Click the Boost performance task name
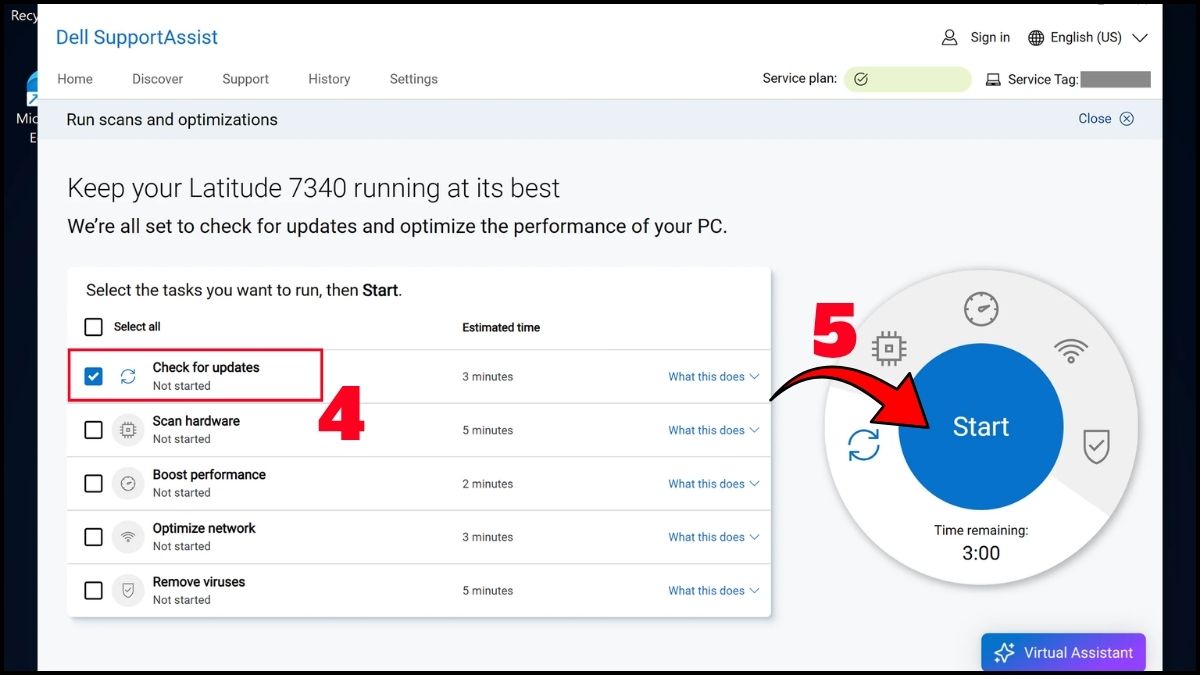Image resolution: width=1200 pixels, height=675 pixels. click(209, 475)
